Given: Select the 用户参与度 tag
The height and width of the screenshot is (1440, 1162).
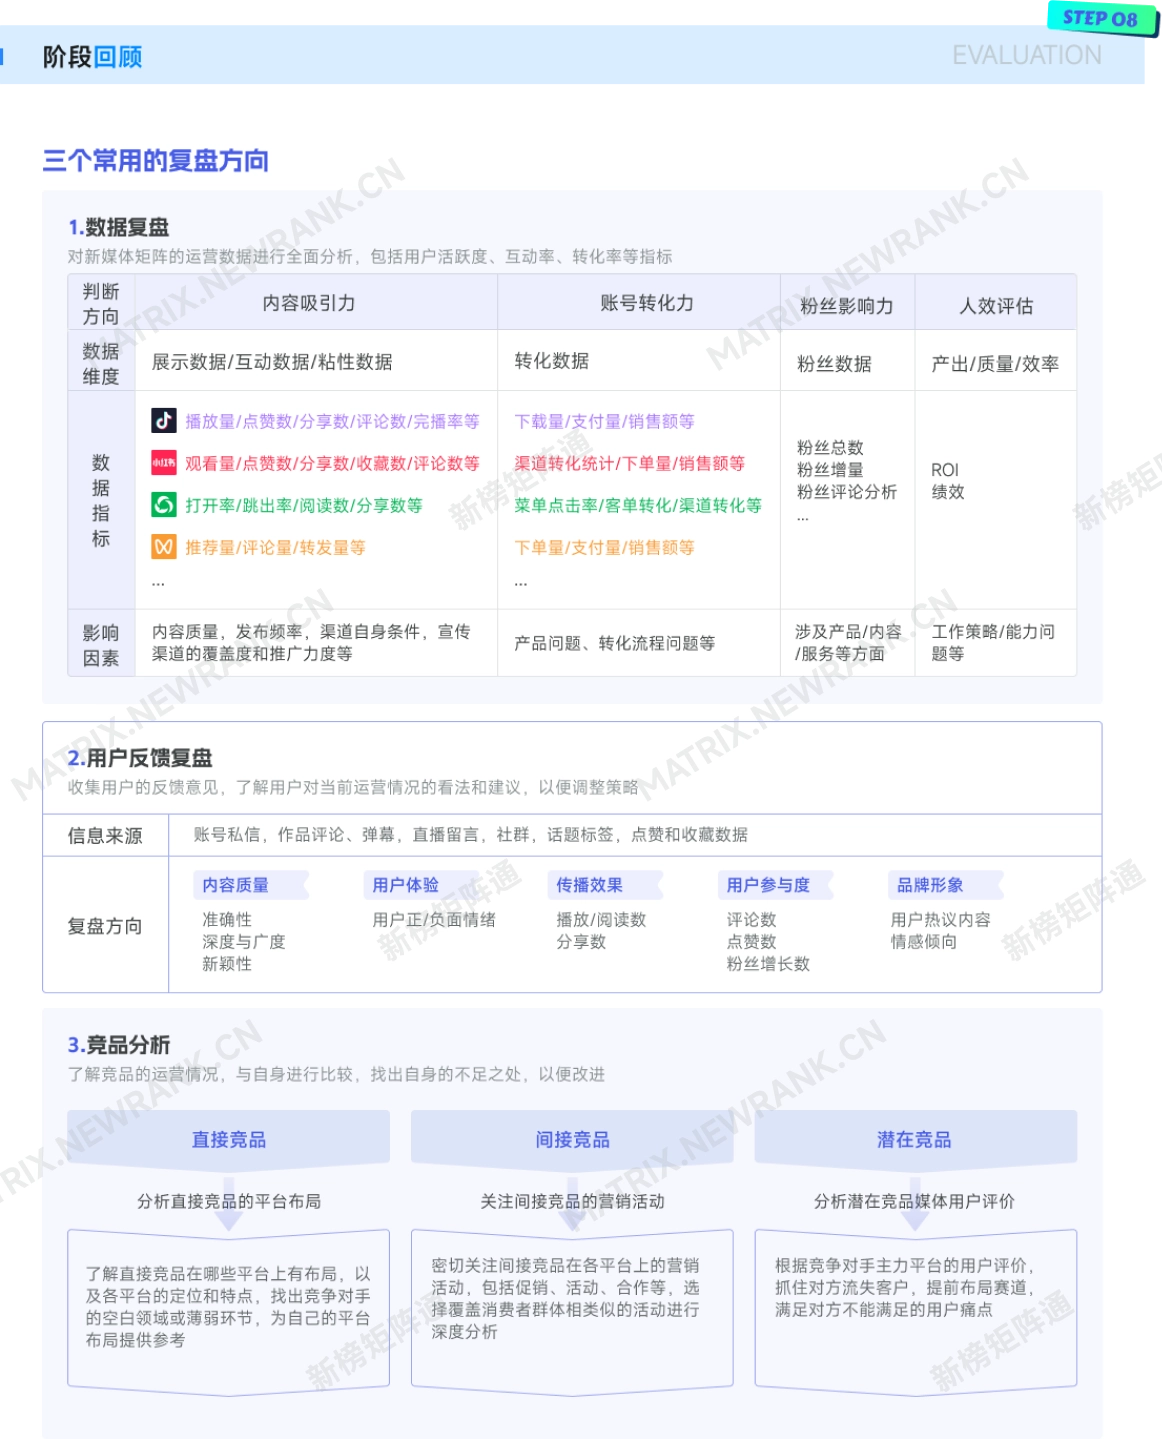Looking at the screenshot, I should 768,885.
